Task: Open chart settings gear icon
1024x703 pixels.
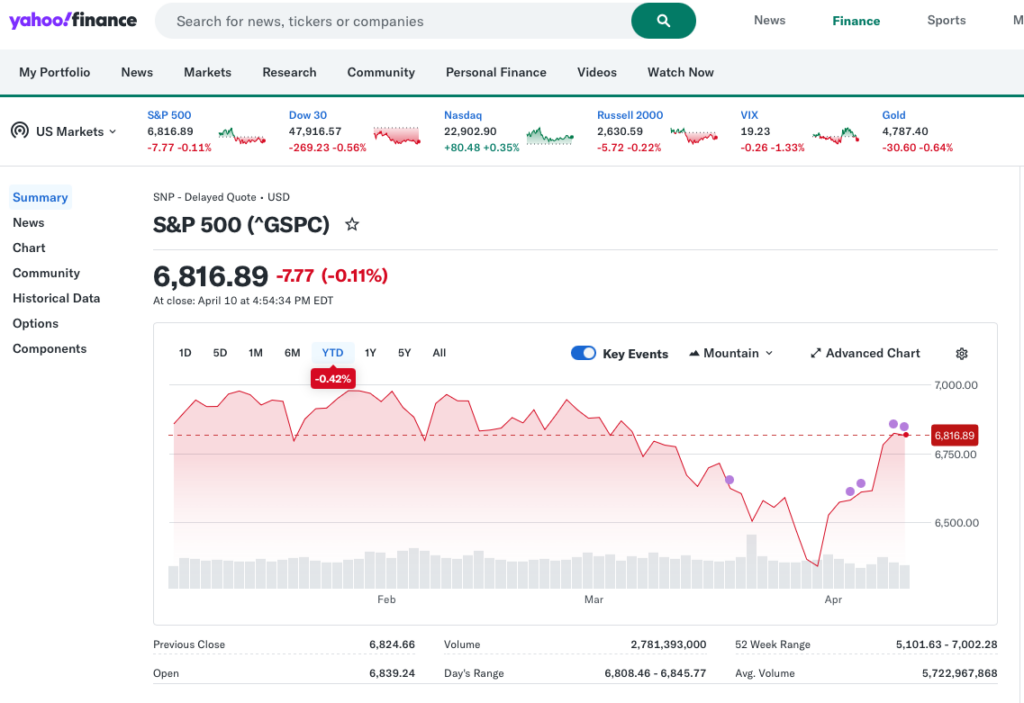Action: [x=961, y=354]
